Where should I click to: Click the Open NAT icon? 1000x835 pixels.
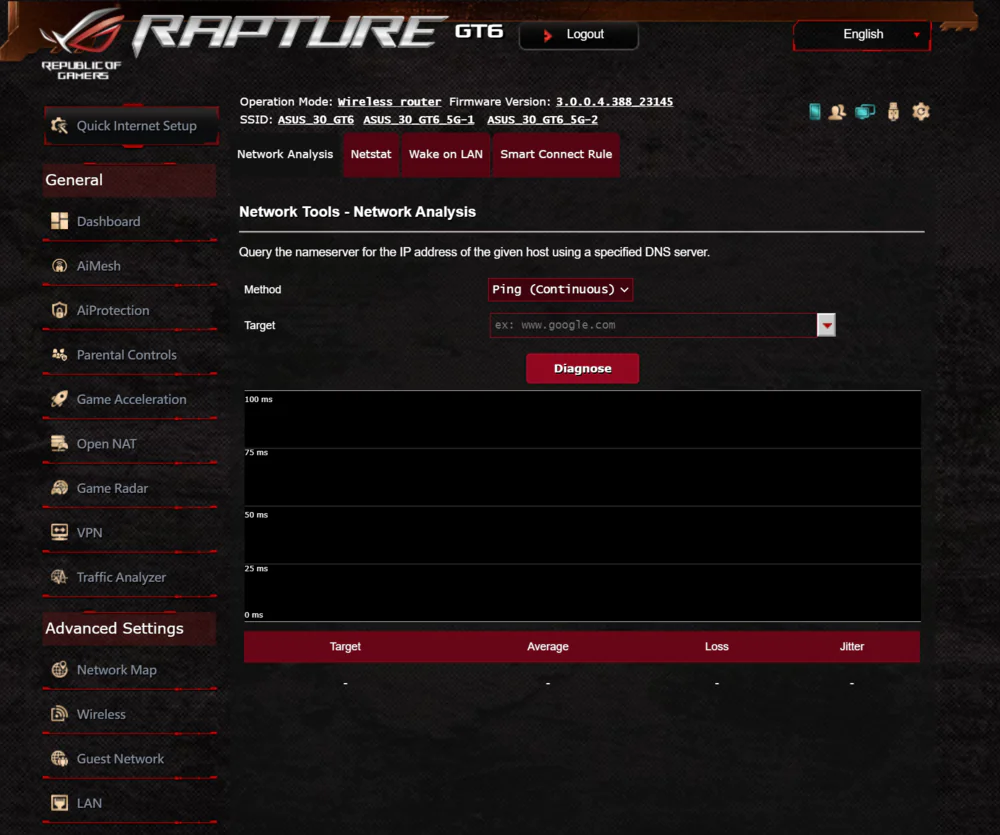(59, 443)
